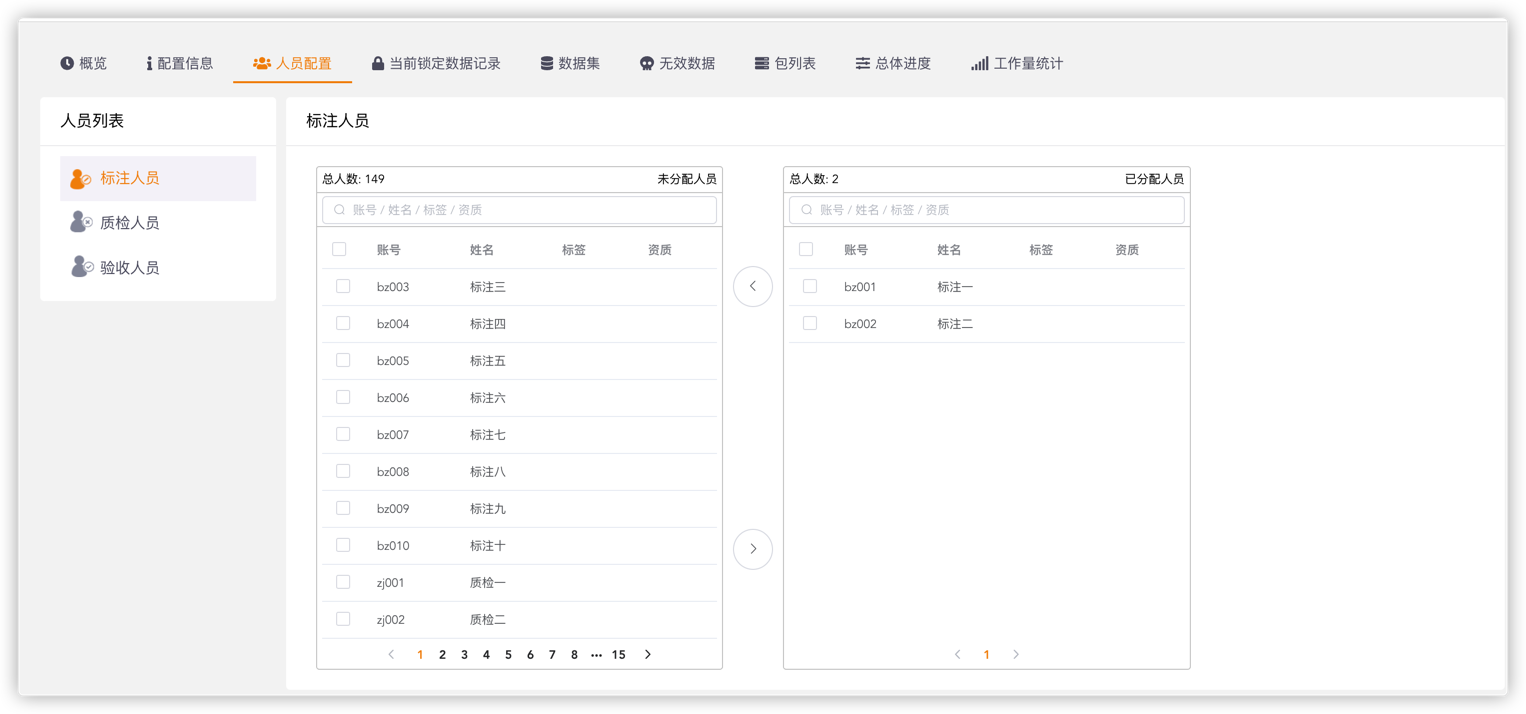The width and height of the screenshot is (1526, 714).
Task: Click page 1 in assigned list pagination
Action: pos(986,655)
